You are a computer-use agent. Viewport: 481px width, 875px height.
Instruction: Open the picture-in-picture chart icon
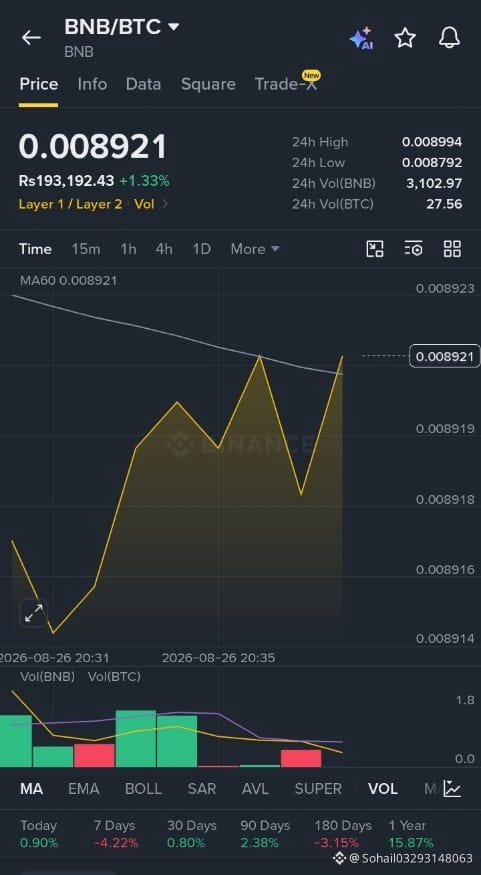tap(374, 249)
